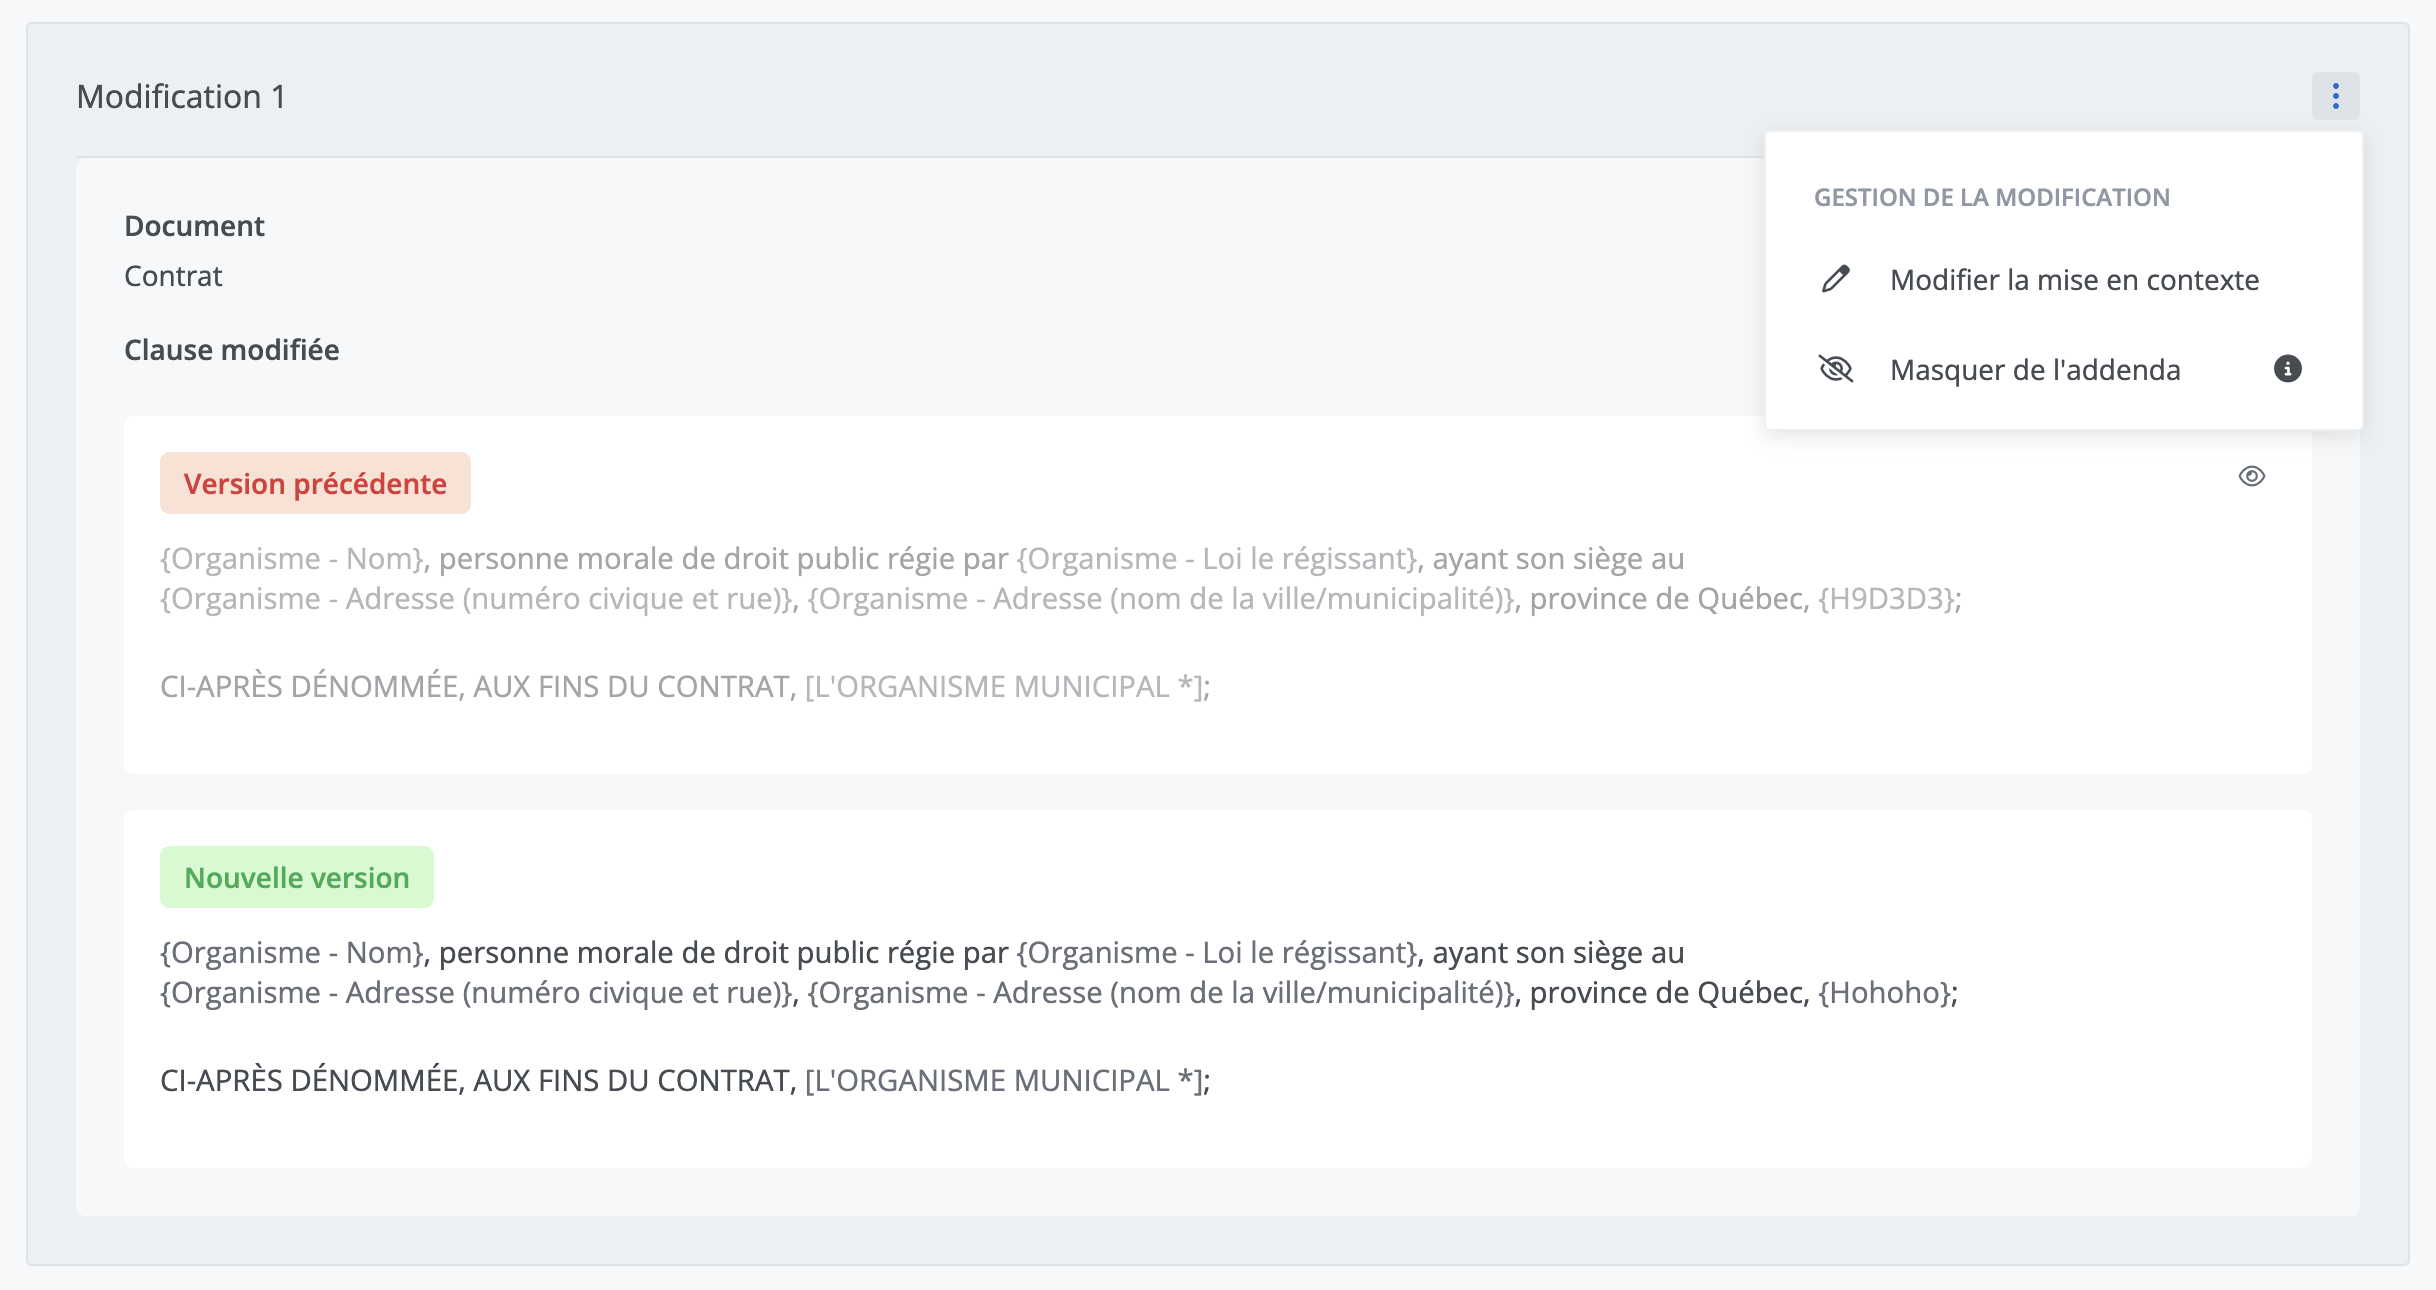The width and height of the screenshot is (2436, 1290).
Task: Click 'CI-APRÈS DÉNOMMÉE, AUX FINS DU CONTRAT' in previous version
Action: 475,687
